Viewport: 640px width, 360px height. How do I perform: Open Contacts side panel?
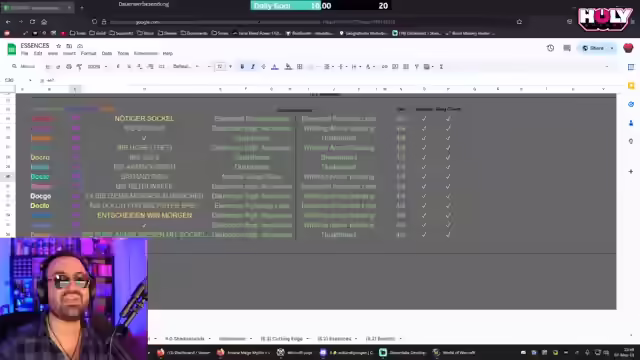(631, 123)
